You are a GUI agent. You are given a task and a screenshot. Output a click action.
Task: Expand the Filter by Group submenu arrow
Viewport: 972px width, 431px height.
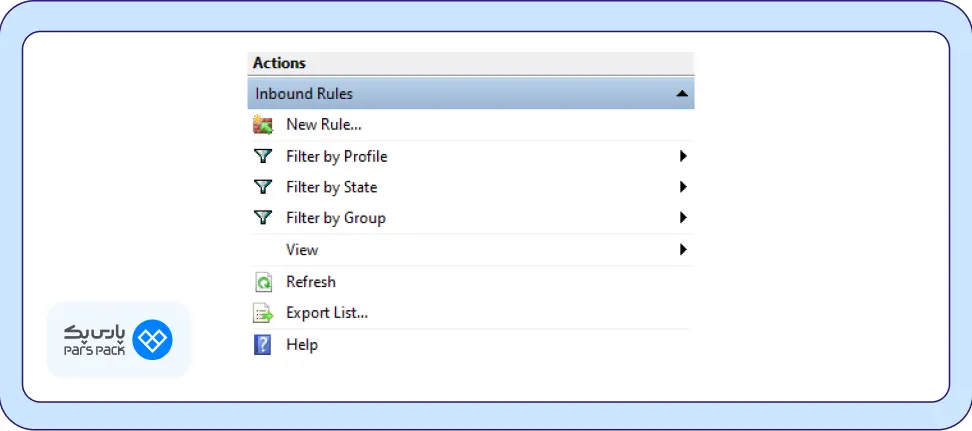point(683,218)
